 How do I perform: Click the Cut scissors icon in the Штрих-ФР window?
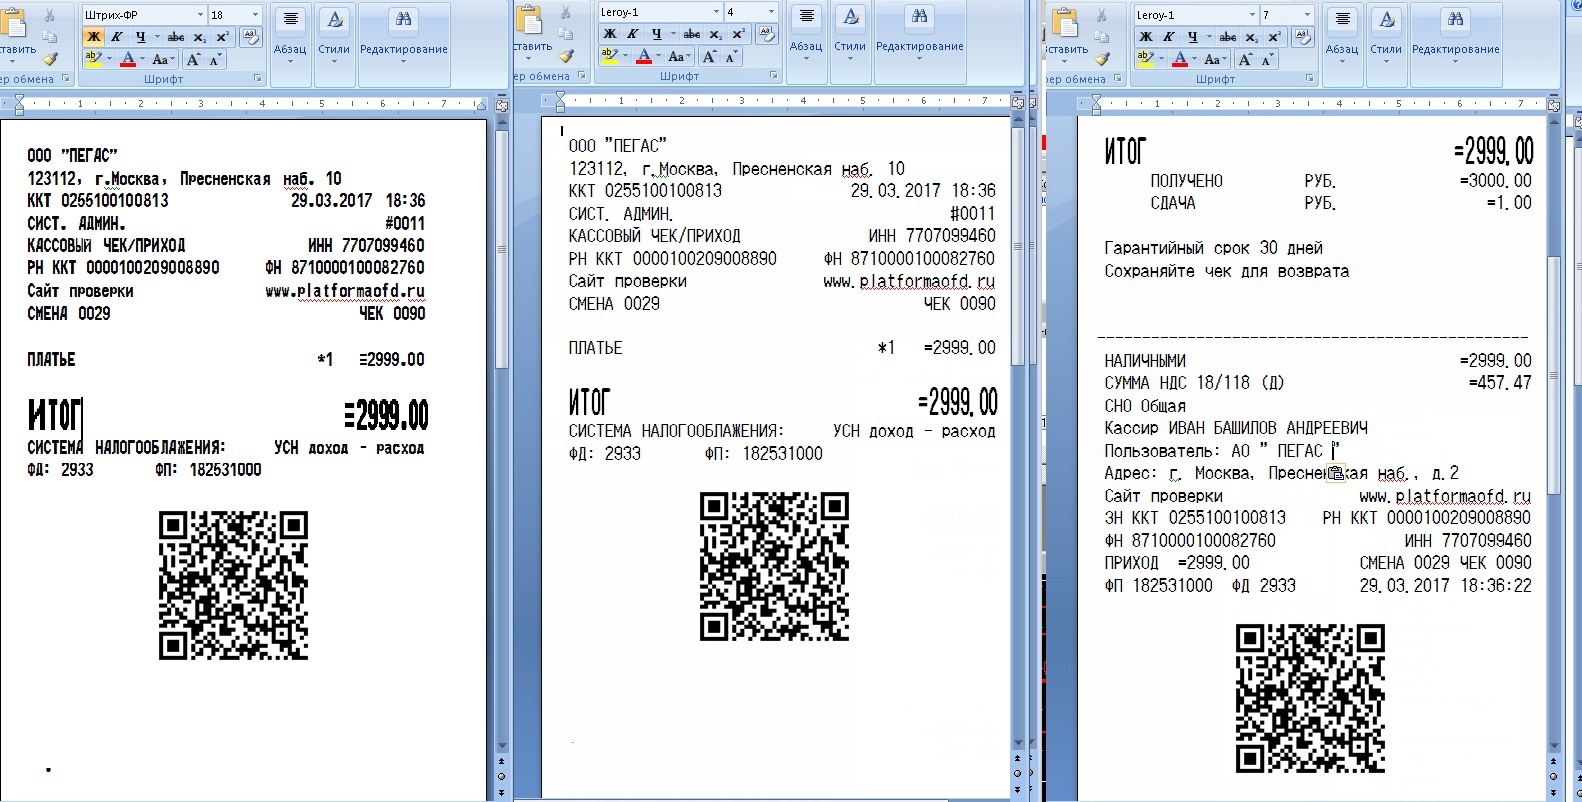click(x=51, y=17)
